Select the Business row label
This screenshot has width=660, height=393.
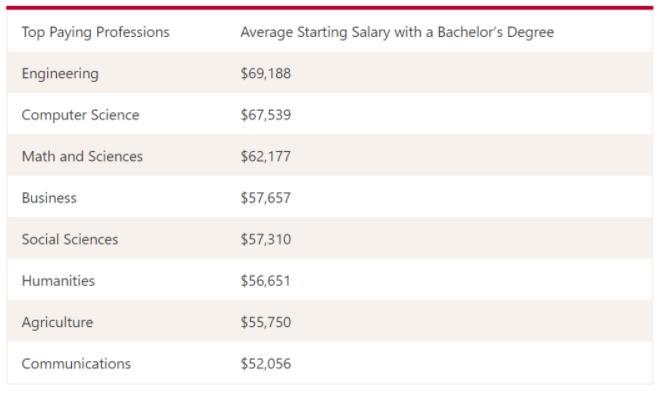pos(49,198)
